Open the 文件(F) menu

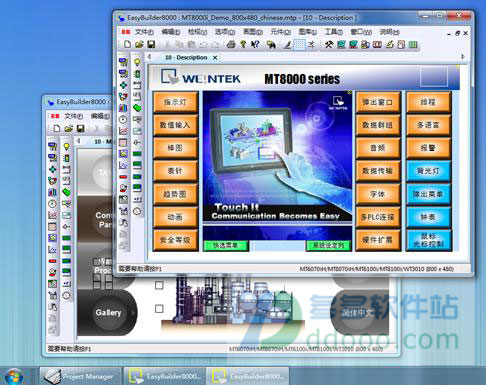[144, 32]
